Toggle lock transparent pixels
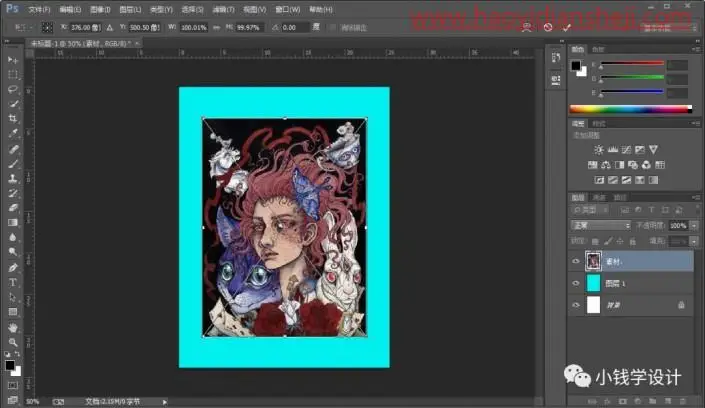 [595, 242]
